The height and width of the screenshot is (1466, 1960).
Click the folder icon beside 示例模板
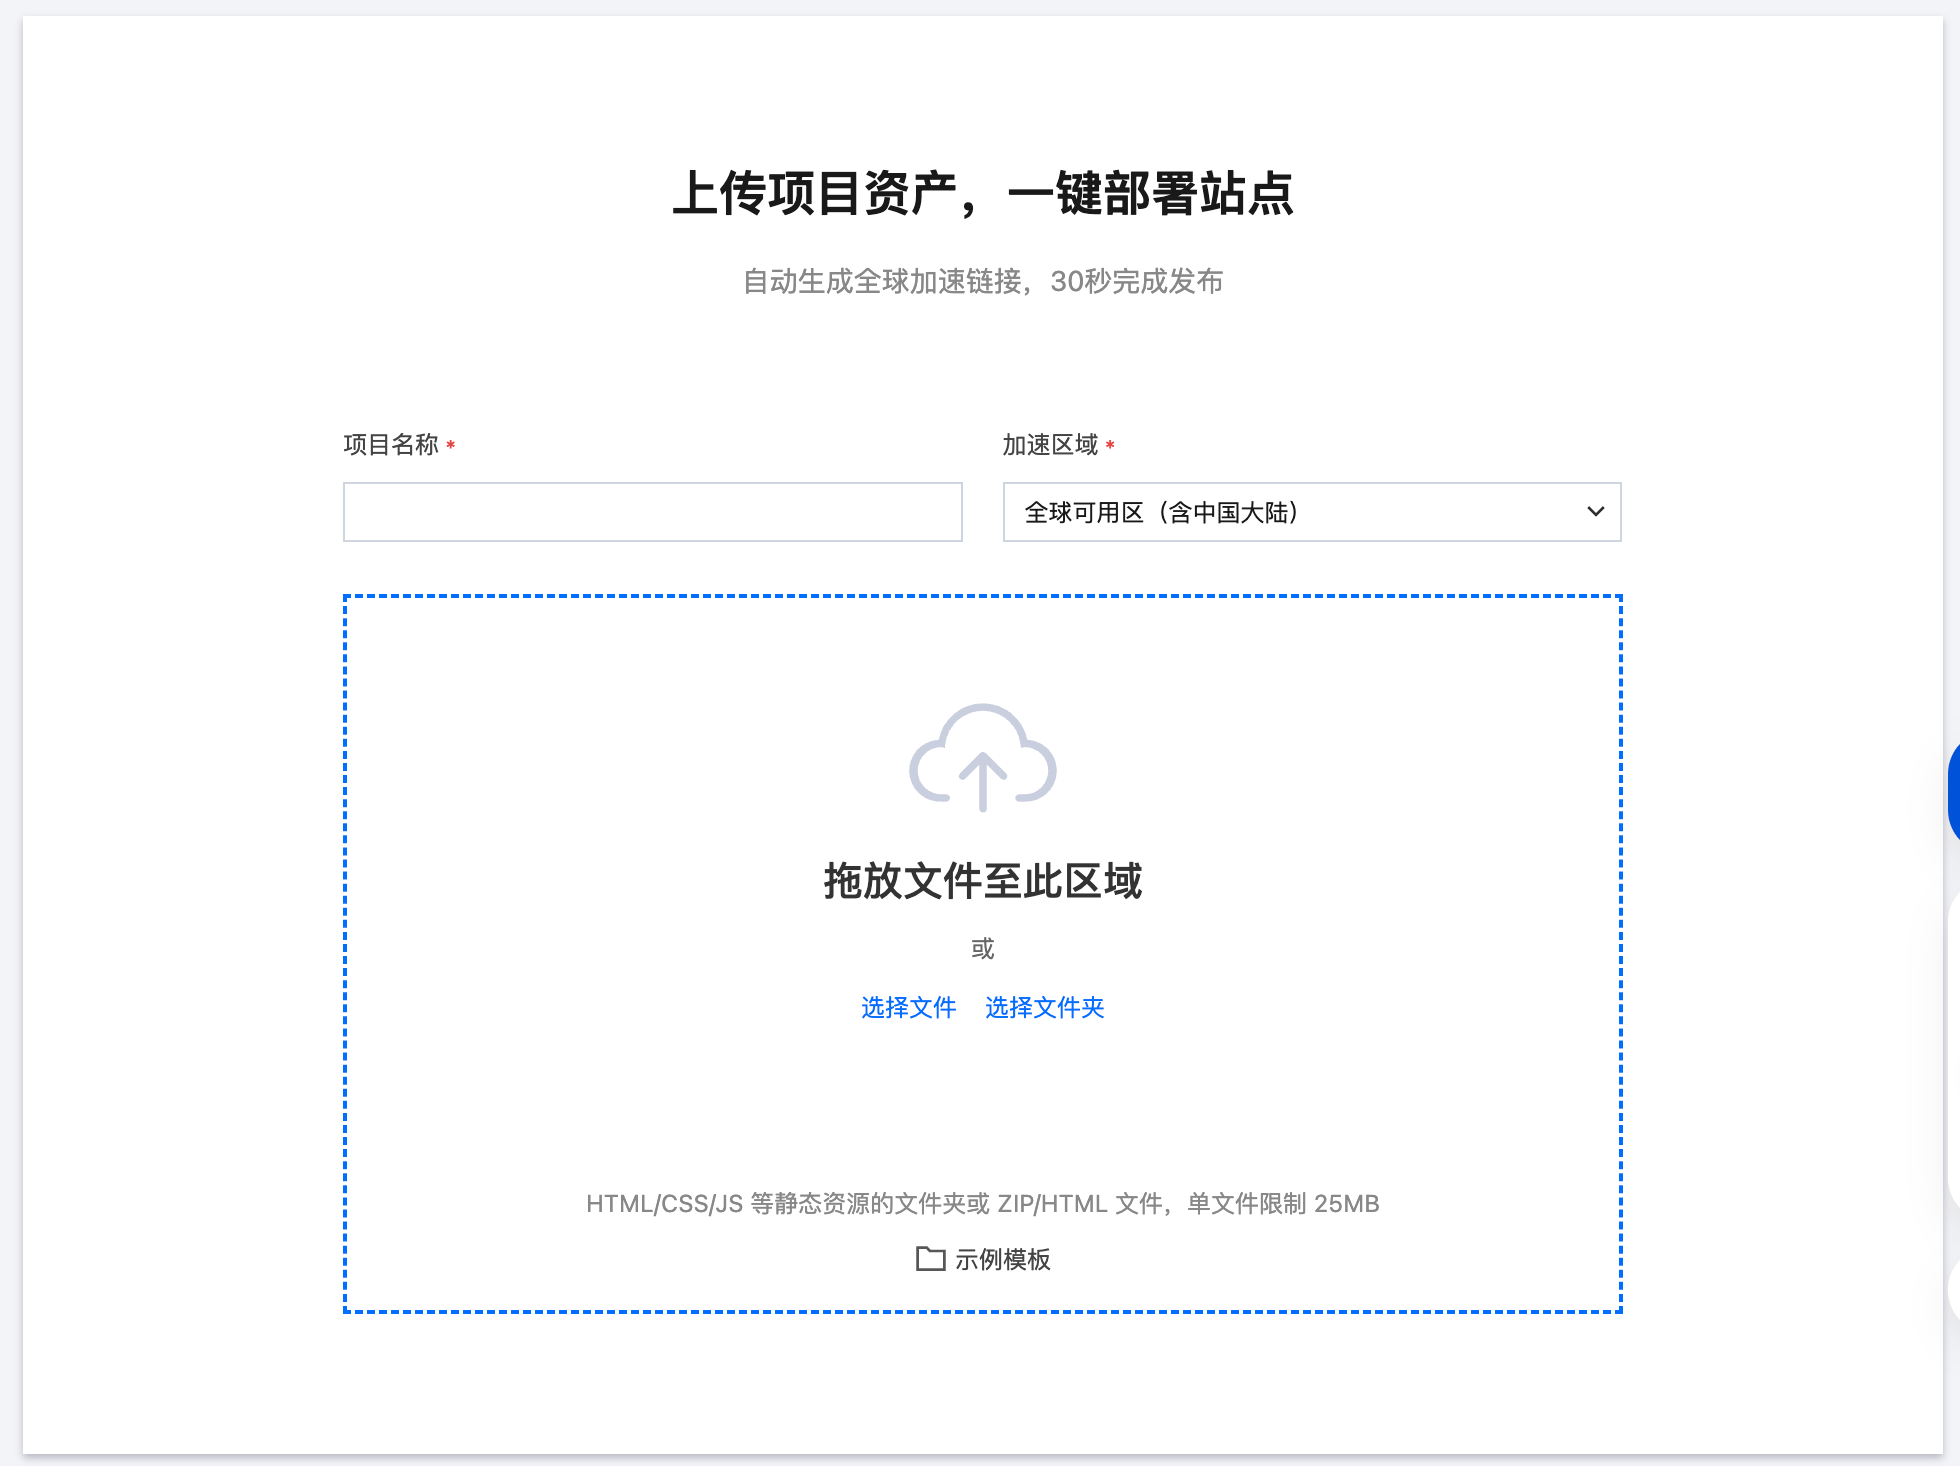[930, 1259]
